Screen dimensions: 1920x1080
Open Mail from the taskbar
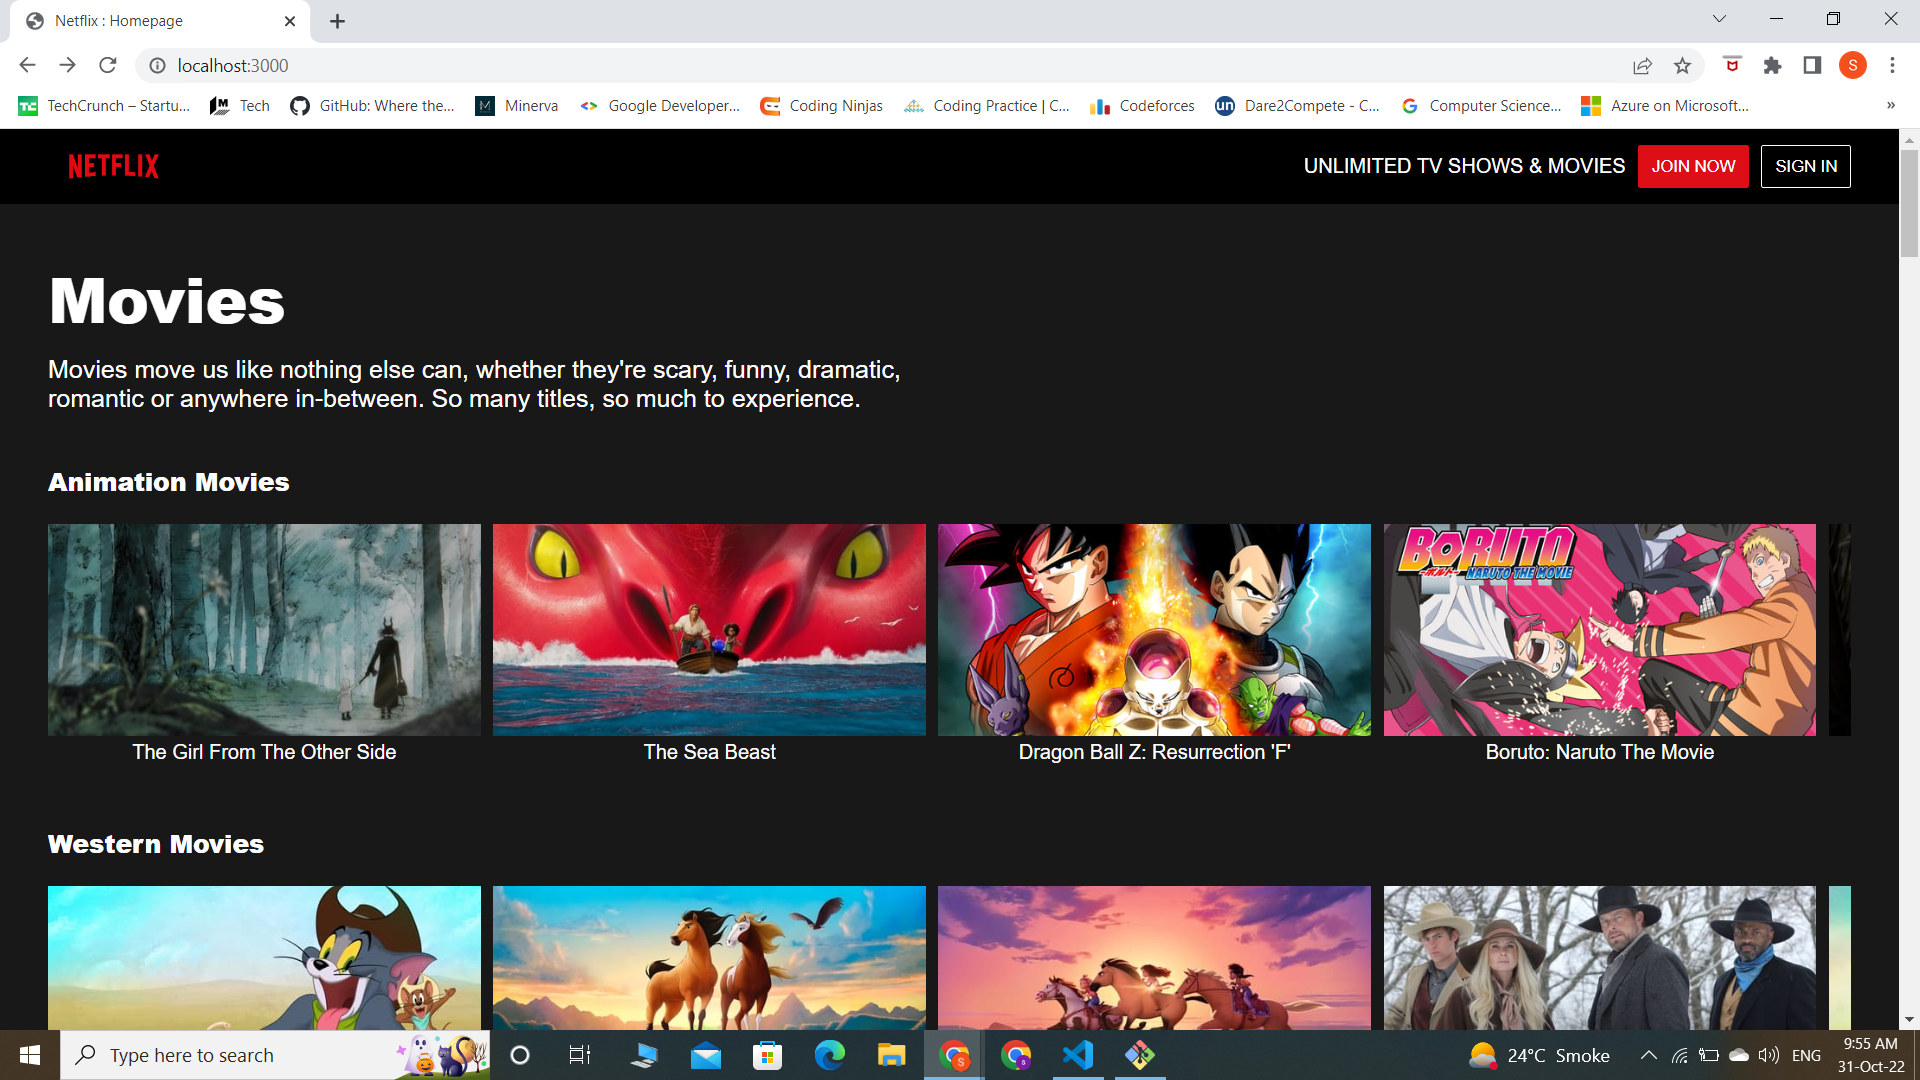(707, 1055)
